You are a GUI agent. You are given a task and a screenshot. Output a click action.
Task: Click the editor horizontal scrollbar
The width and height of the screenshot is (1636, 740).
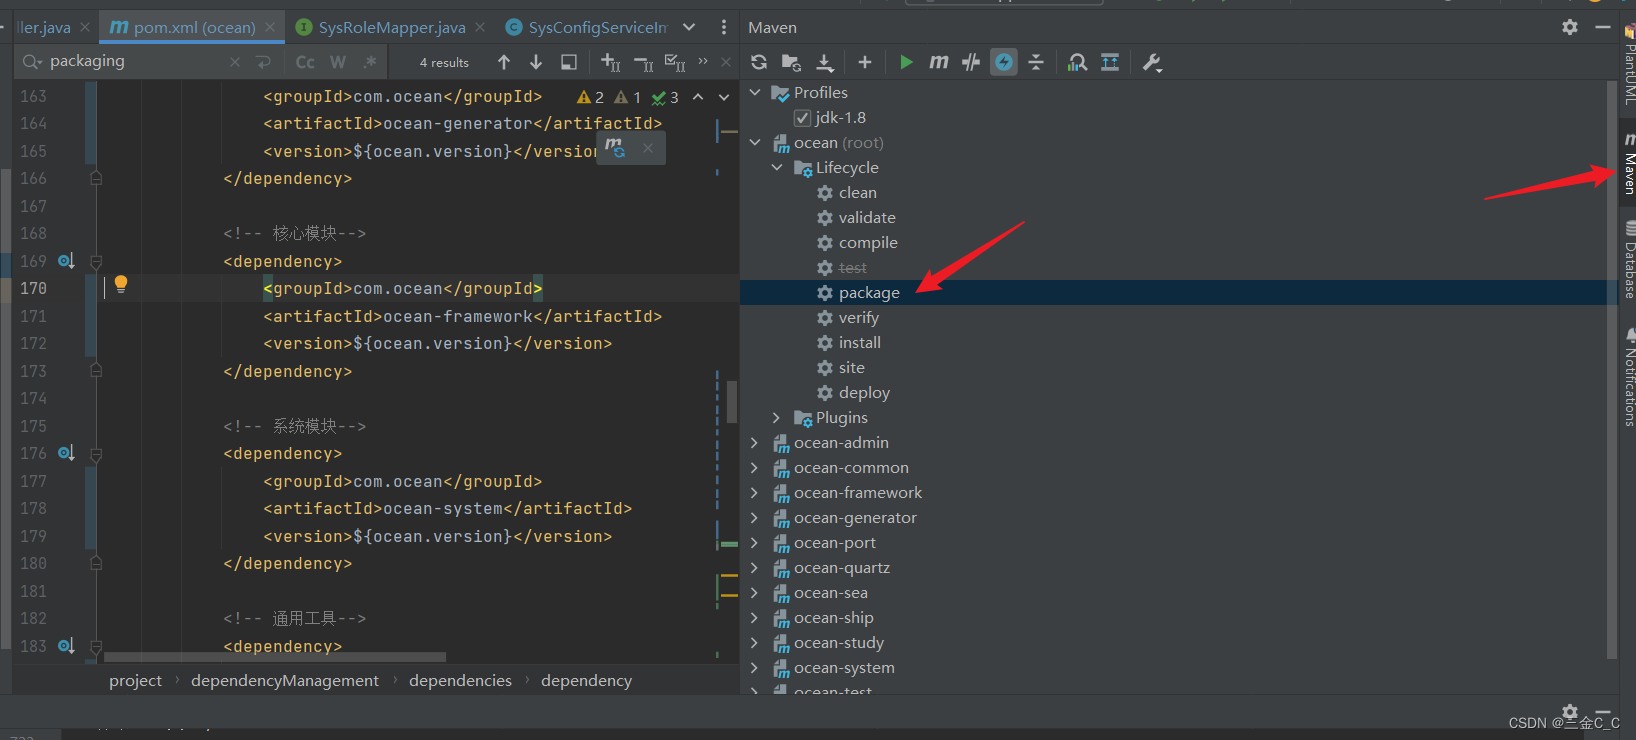click(x=275, y=657)
